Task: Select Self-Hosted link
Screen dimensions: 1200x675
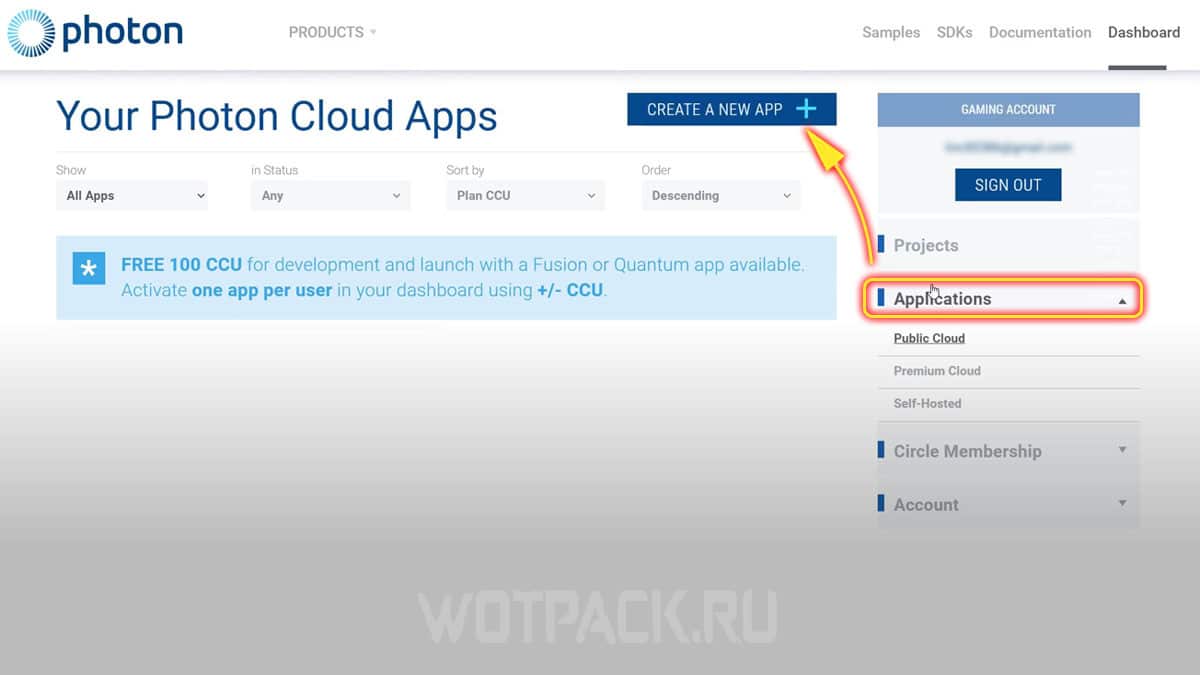Action: pyautogui.click(x=927, y=403)
